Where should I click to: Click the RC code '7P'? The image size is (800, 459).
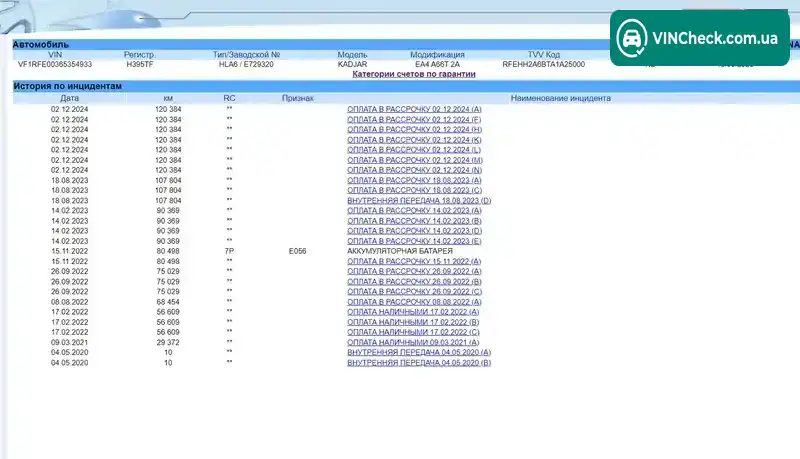230,251
